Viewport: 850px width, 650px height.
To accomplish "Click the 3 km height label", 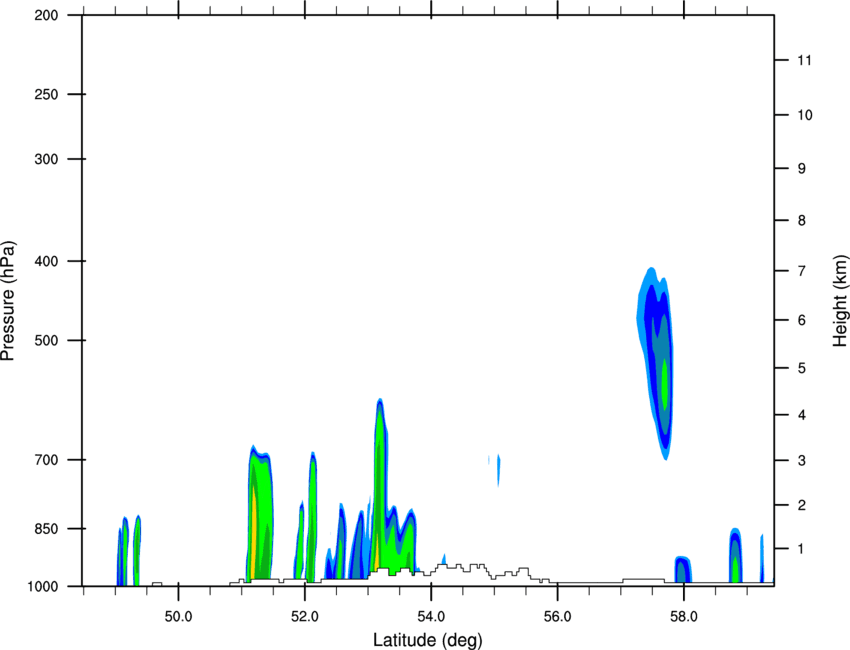I will [x=802, y=461].
